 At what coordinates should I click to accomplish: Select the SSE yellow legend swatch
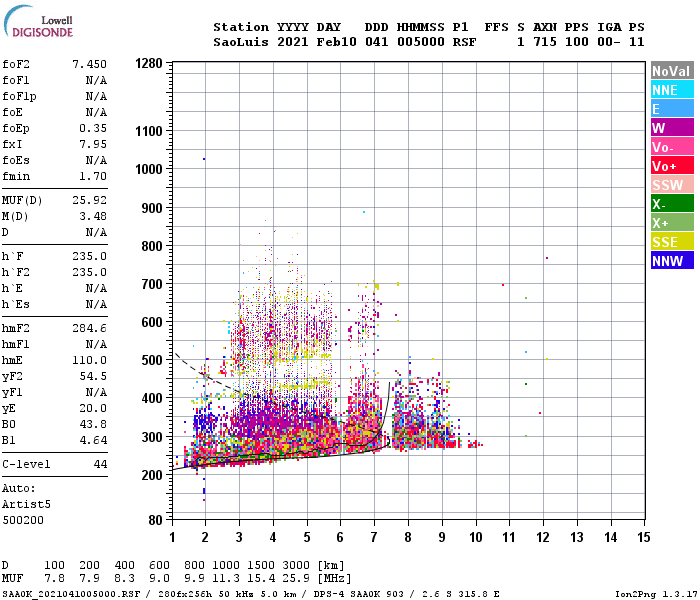[x=672, y=242]
